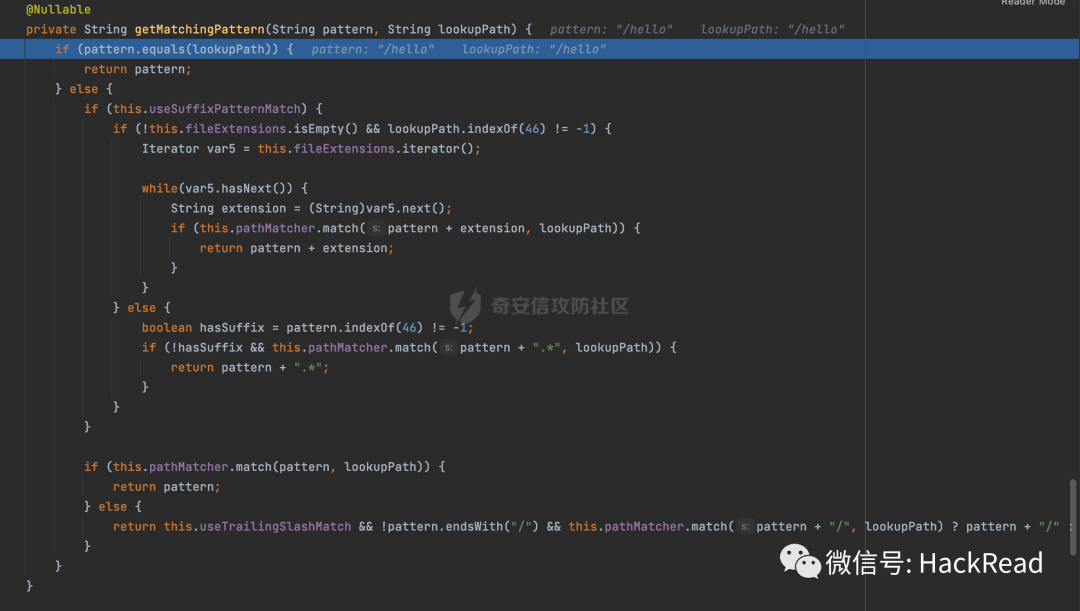Click the getMatchingPattern method name
The image size is (1080, 611).
pos(199,30)
